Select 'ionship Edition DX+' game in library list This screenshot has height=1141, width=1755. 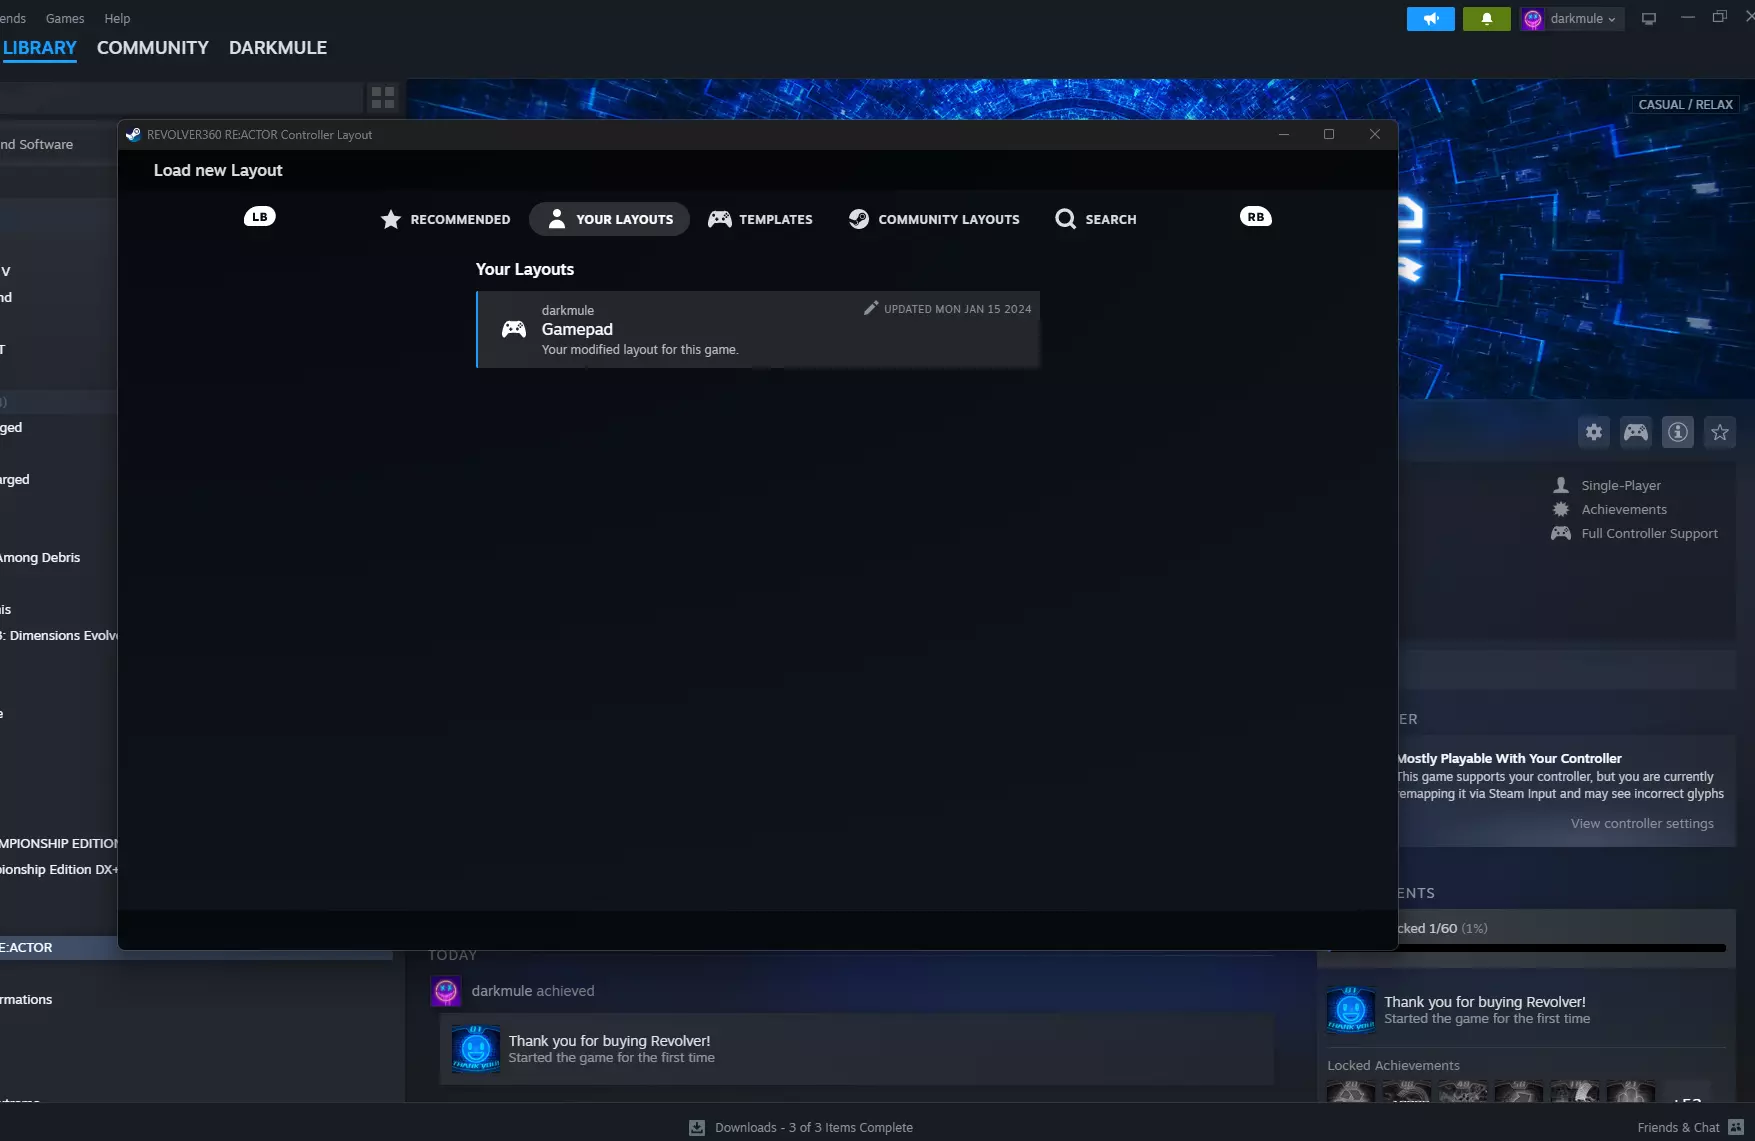(59, 870)
